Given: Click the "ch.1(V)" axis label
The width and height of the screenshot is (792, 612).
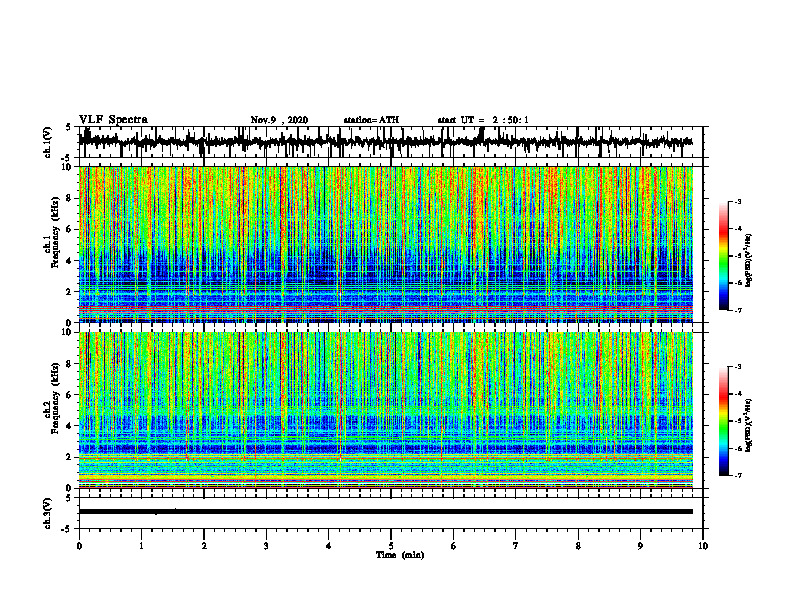Looking at the screenshot, I should click(48, 142).
